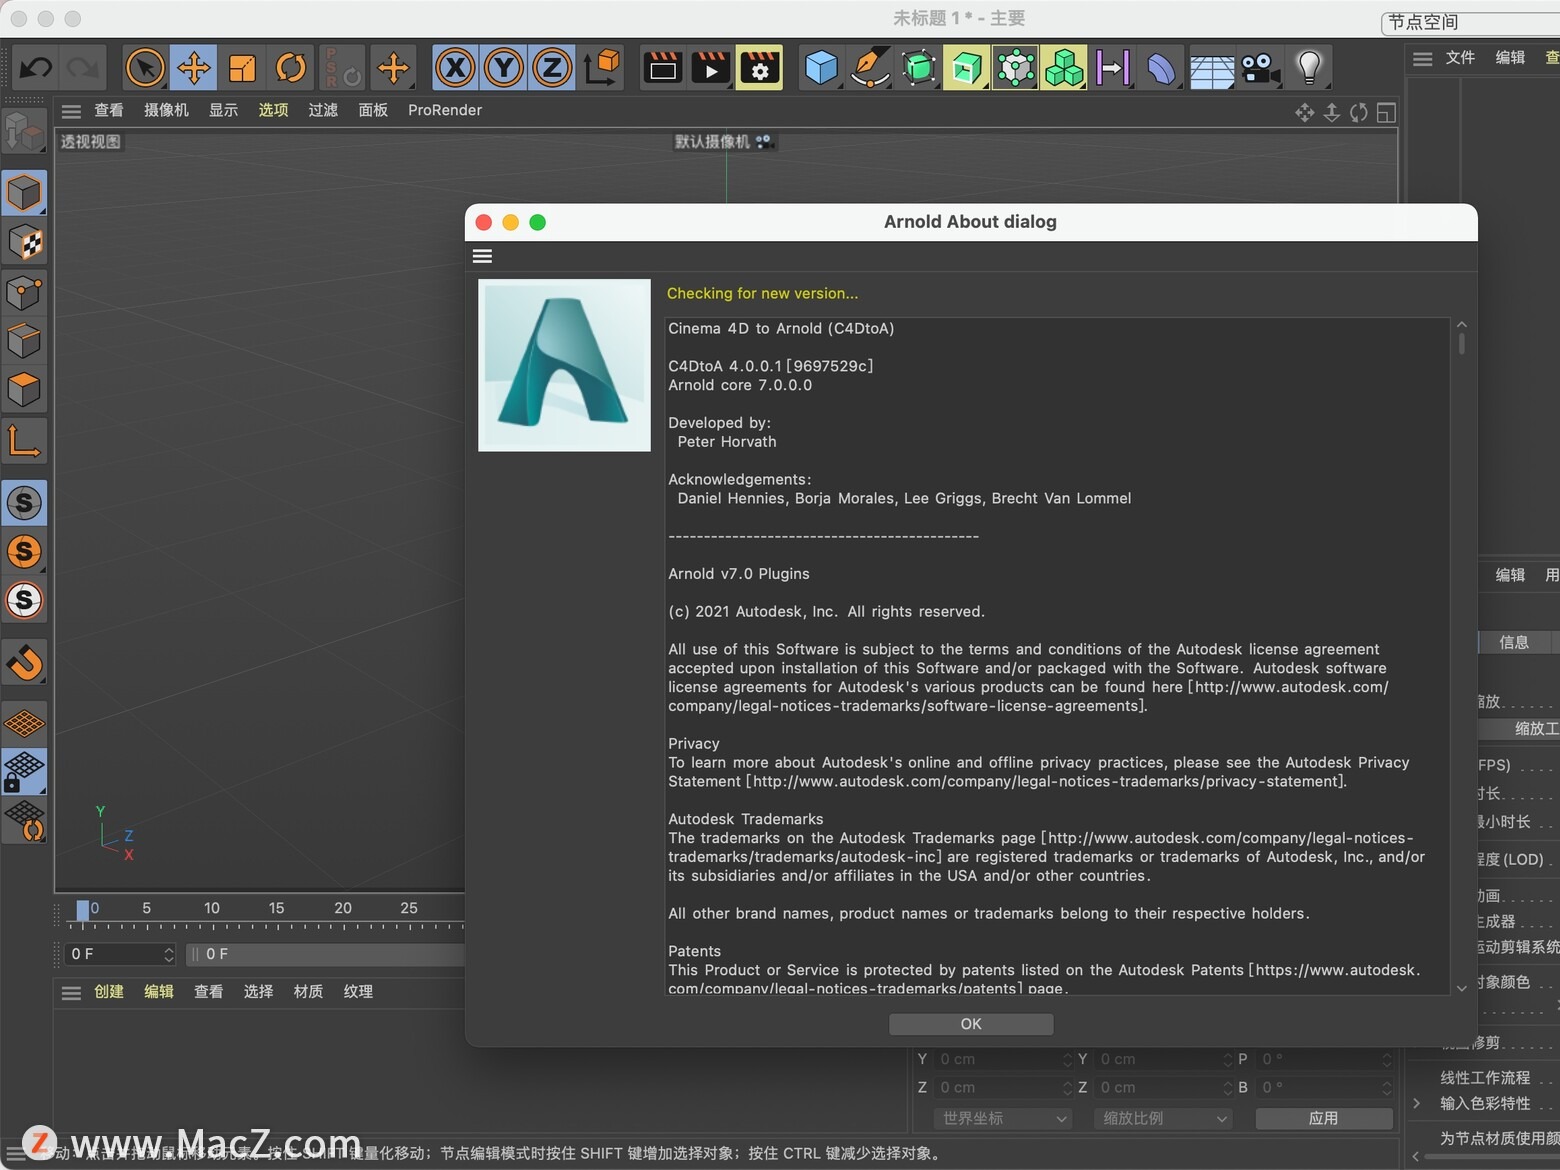Open the 摄像机 menu of the viewport
This screenshot has width=1560, height=1170.
click(165, 110)
